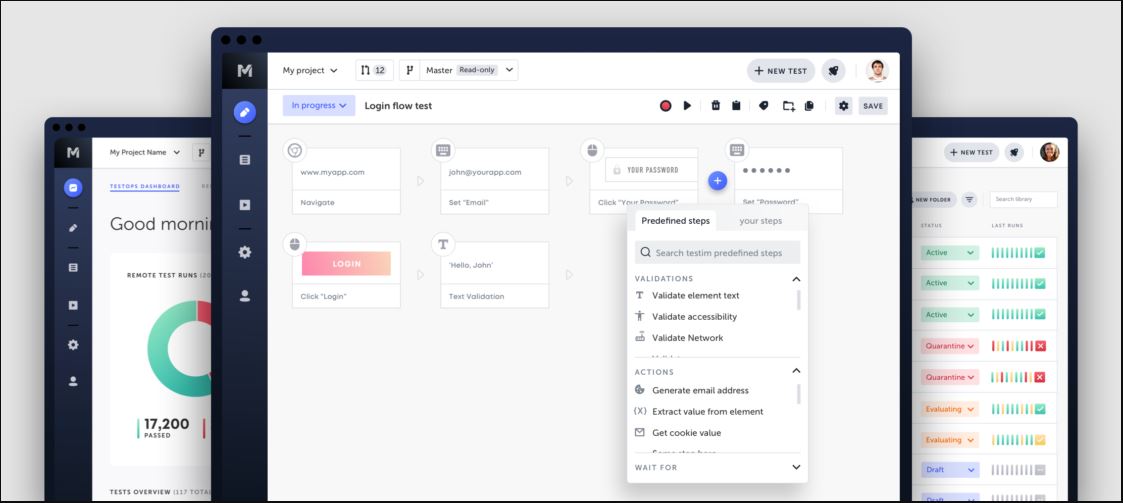Open the blue Draft status dropdown with full label
1123x503 pixels.
[950, 470]
